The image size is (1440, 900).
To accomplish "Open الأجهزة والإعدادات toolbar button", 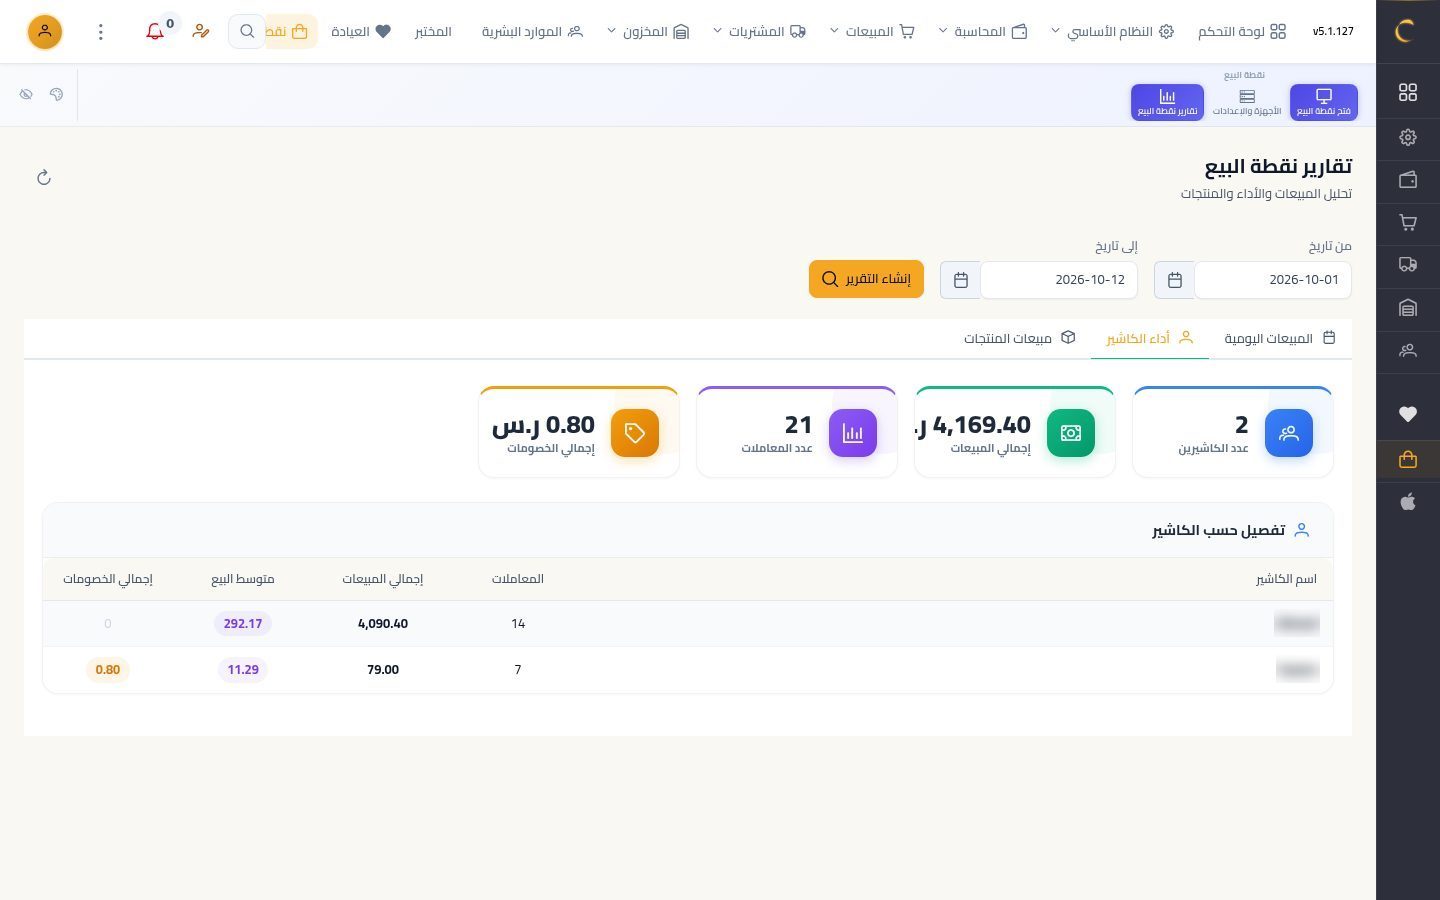I will point(1247,102).
